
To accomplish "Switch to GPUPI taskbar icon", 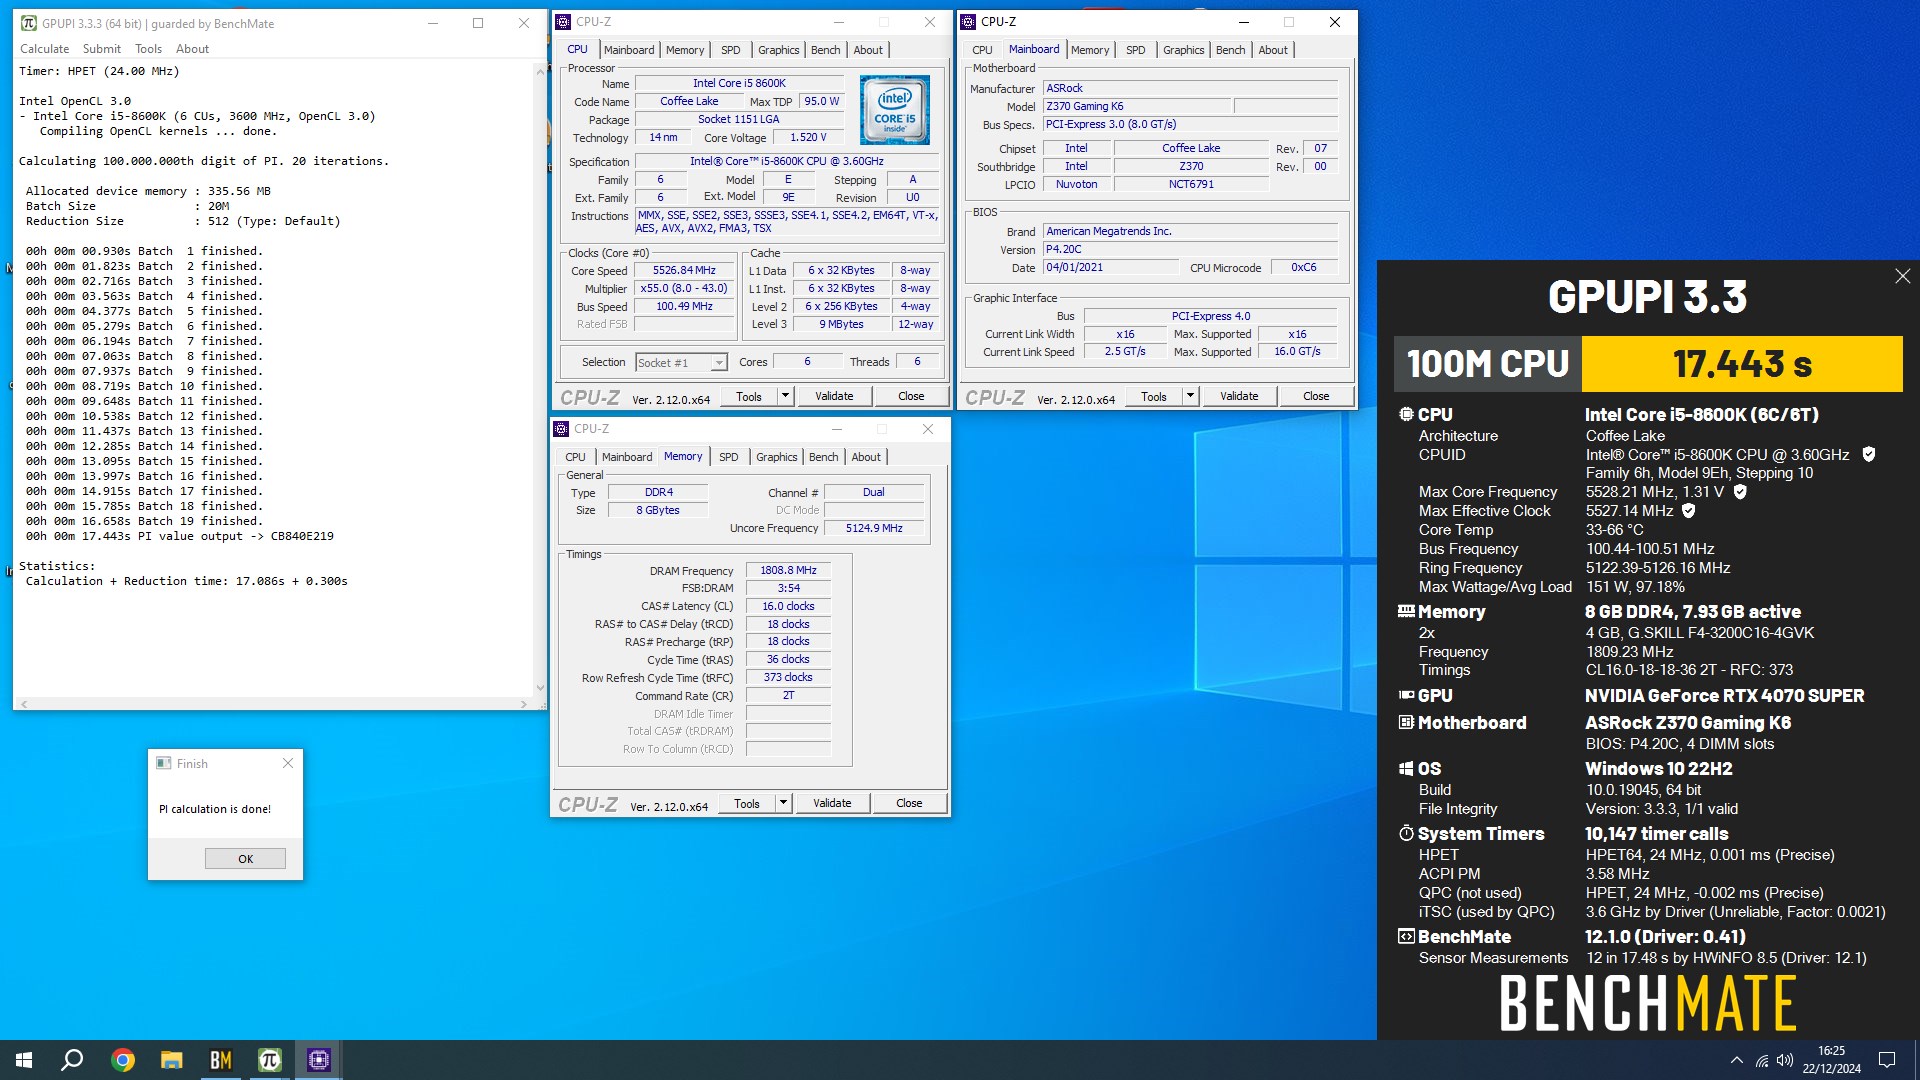I will click(x=269, y=1060).
